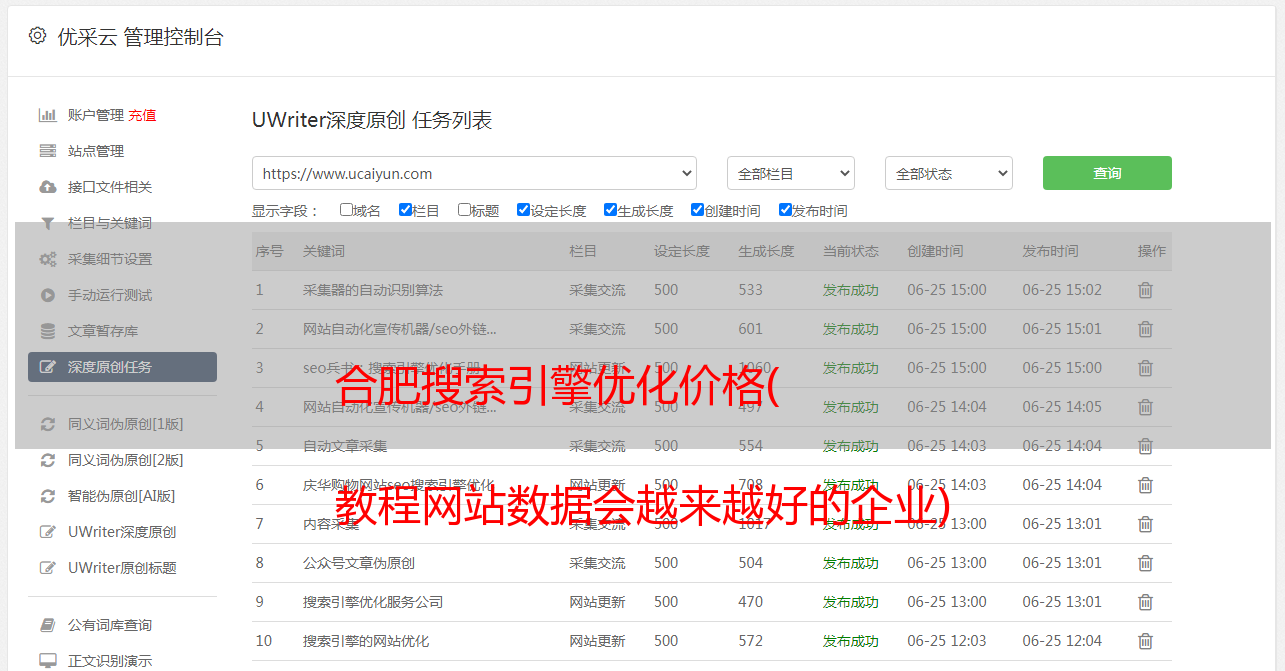The image size is (1285, 671).
Task: Click the refresh icon for 智能伪原创[AI版]
Action: tap(47, 496)
